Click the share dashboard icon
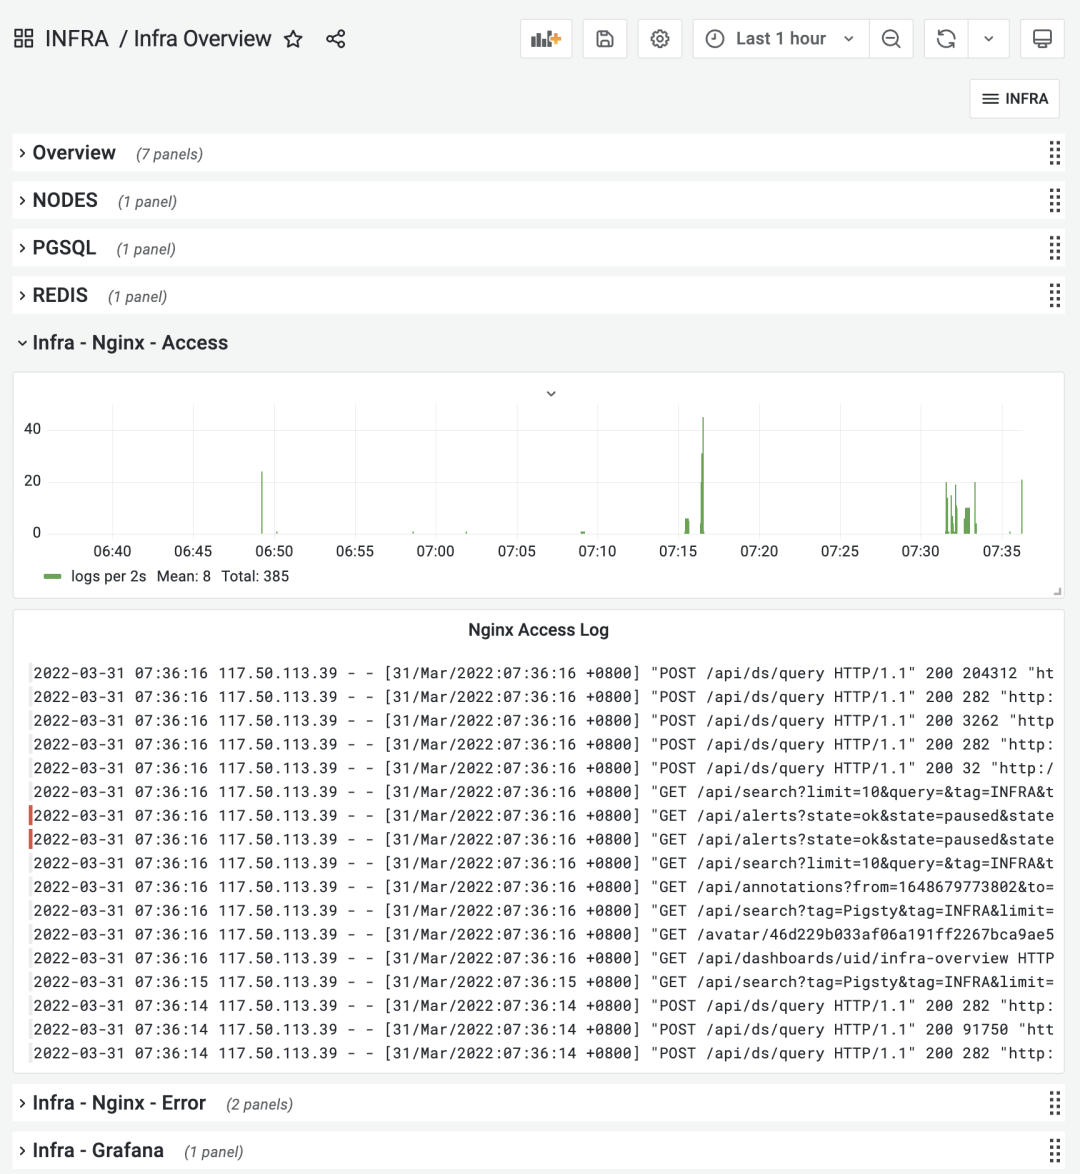Screen dimensions: 1080x1174 pyautogui.click(x=336, y=39)
